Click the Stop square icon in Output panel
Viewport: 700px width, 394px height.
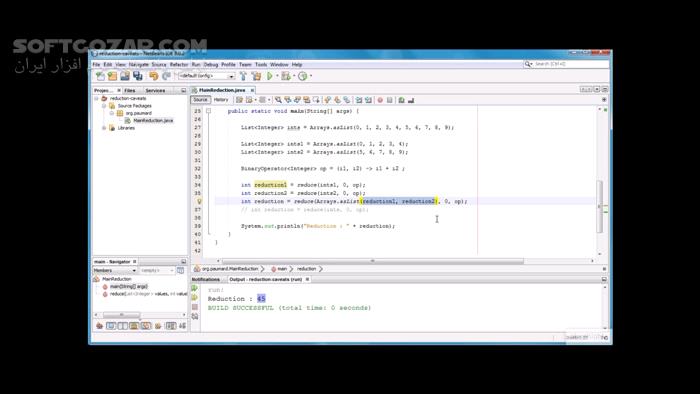(195, 307)
